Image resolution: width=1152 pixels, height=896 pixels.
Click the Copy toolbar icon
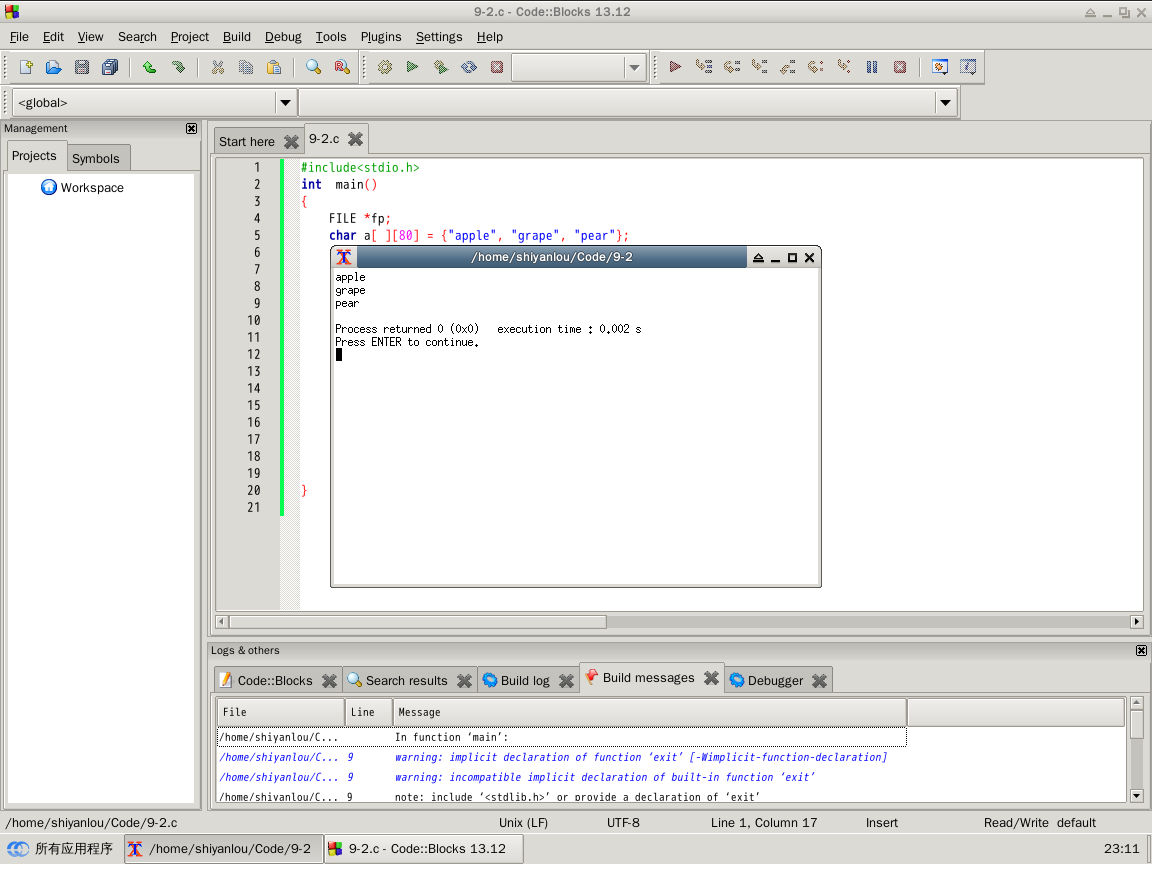(x=245, y=67)
